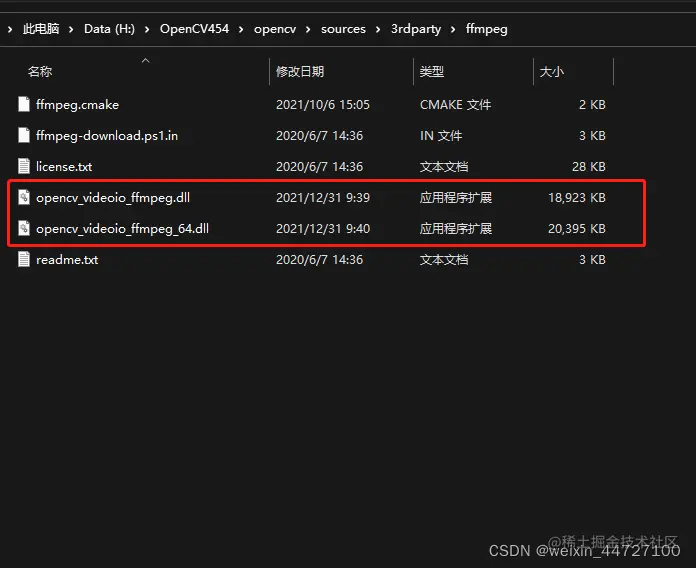Screen dimensions: 696x568
Task: Sort by 大小 column header
Action: tap(552, 71)
